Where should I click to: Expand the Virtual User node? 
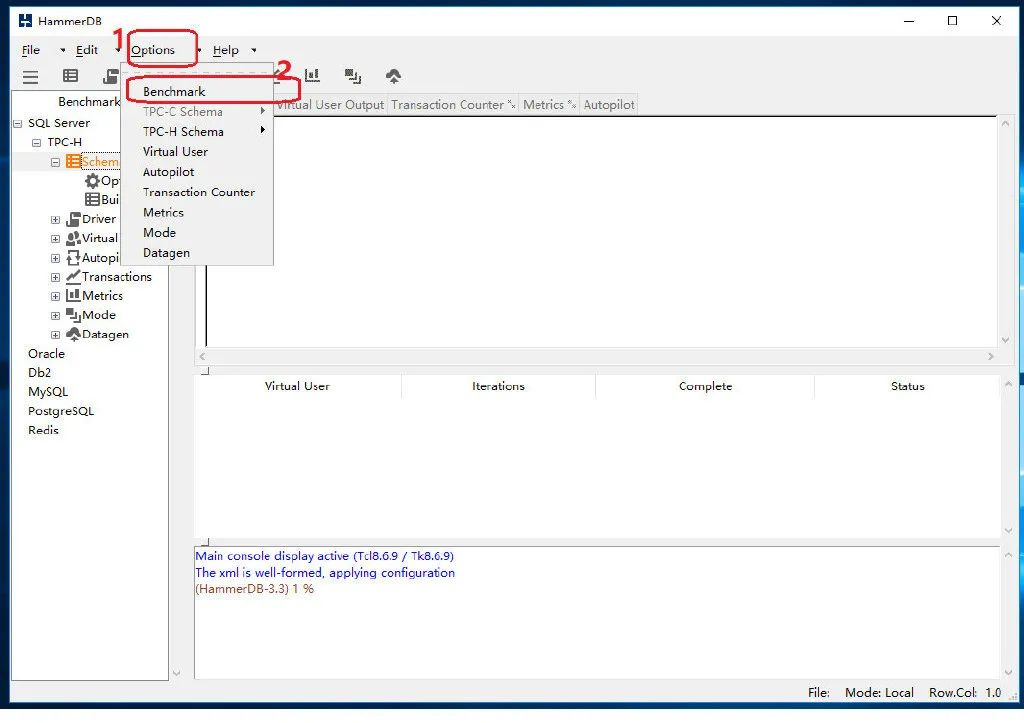pyautogui.click(x=56, y=239)
